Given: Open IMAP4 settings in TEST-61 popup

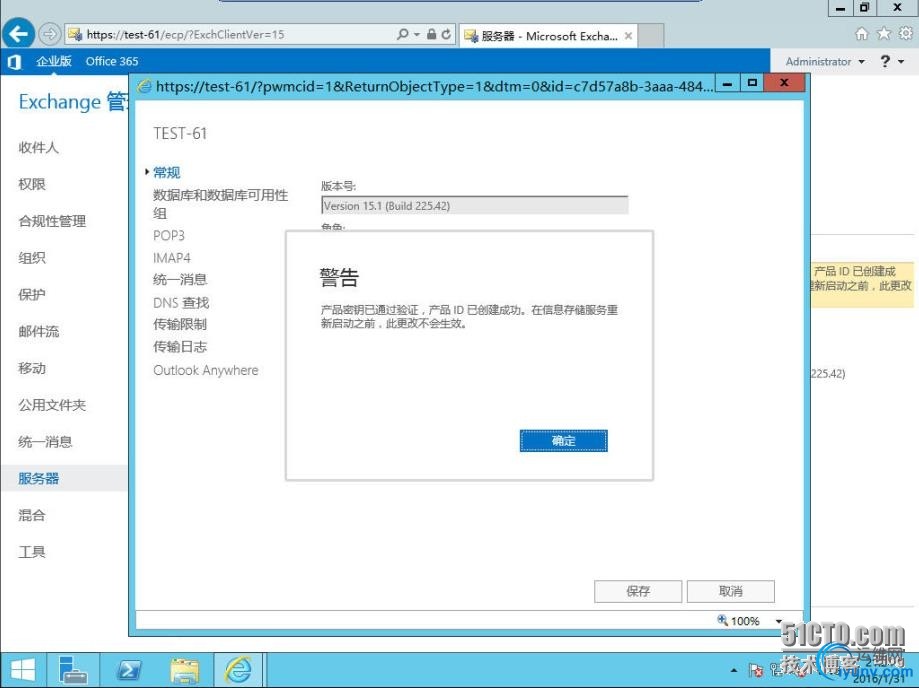Looking at the screenshot, I should [172, 258].
